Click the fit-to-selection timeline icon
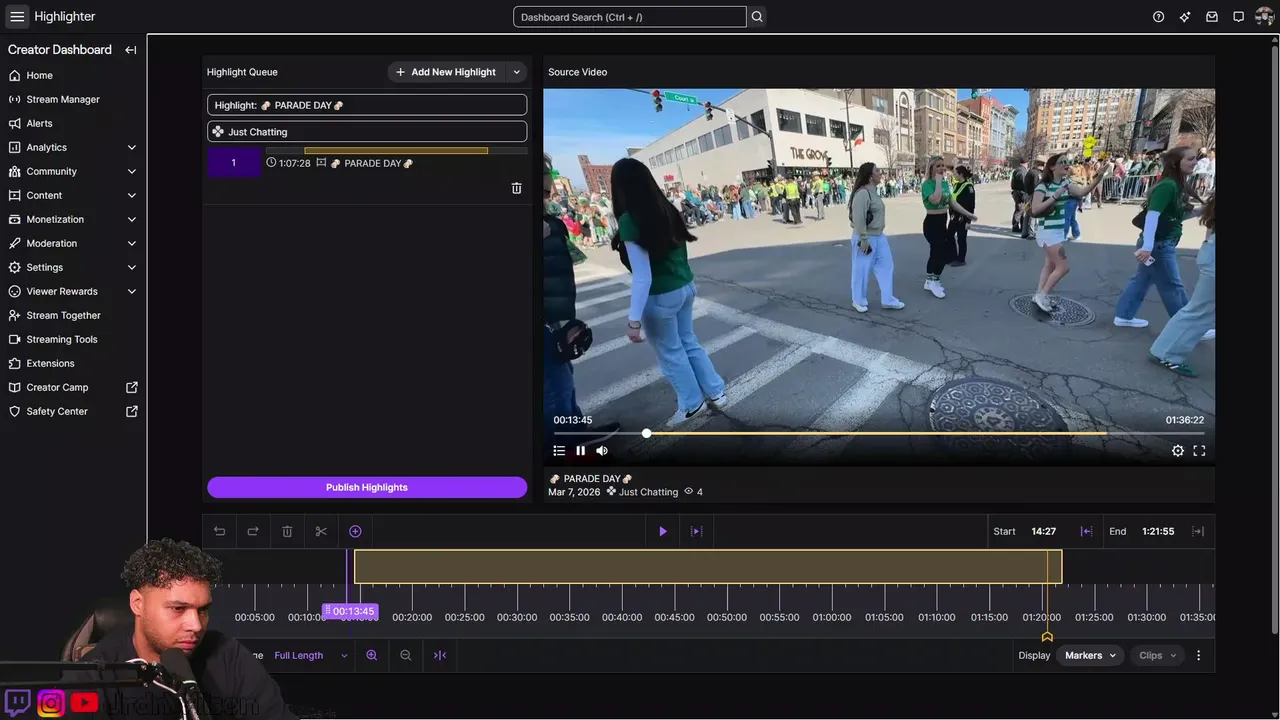Screen dimensions: 1280x720 (440, 655)
